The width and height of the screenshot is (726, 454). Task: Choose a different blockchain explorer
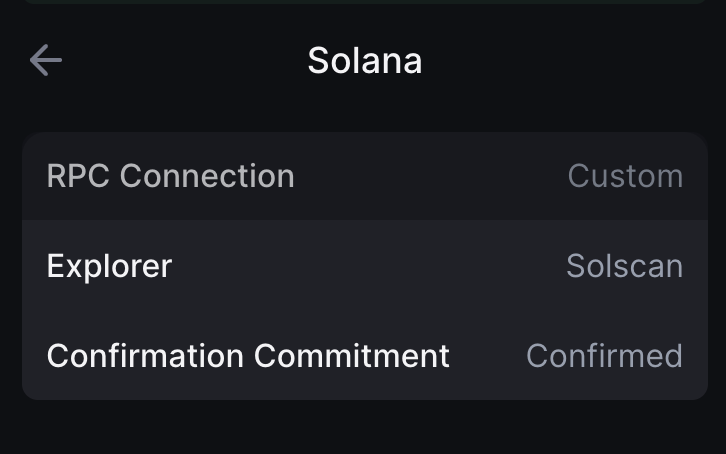click(364, 266)
